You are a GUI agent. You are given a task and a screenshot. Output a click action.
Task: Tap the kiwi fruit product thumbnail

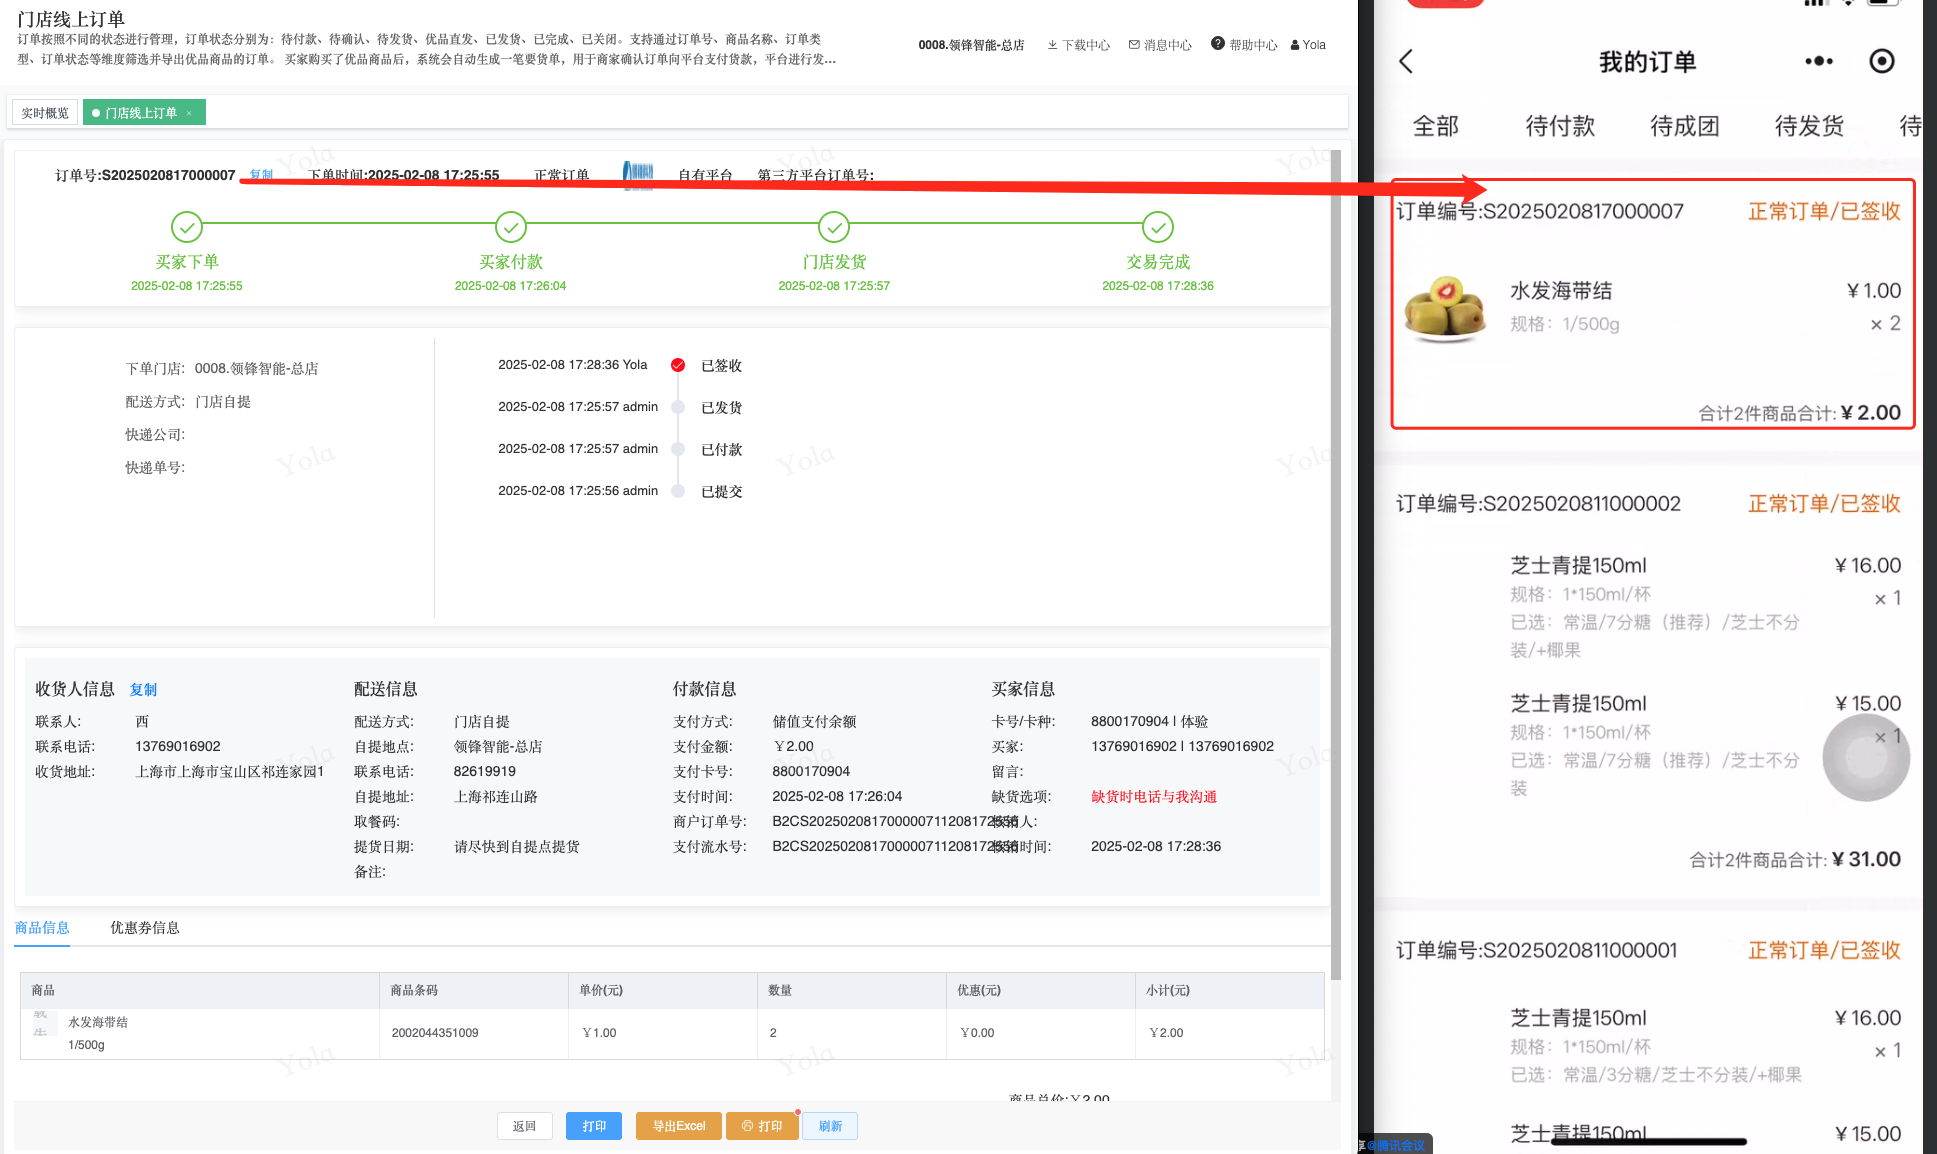1445,309
